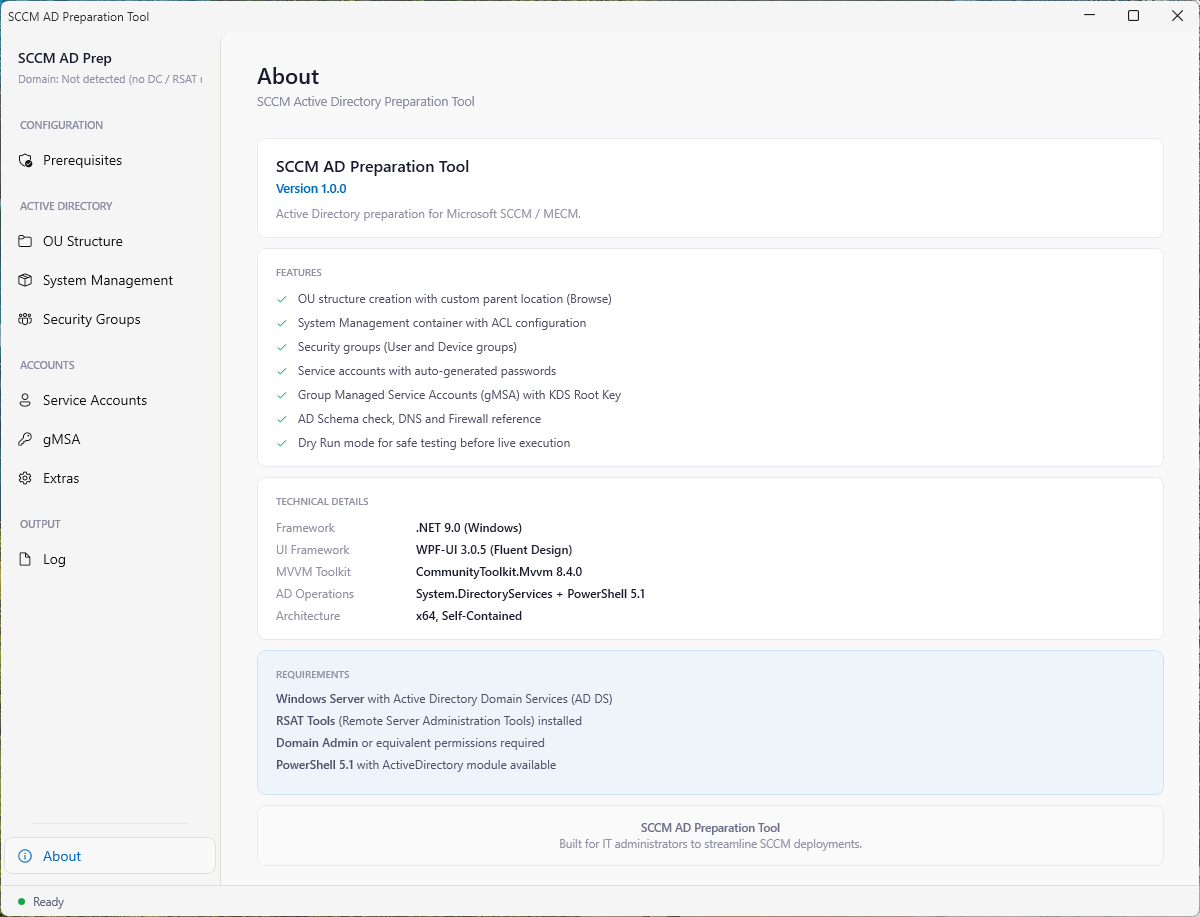
Task: Click checkmark beside OU structure creation feature
Action: [x=282, y=299]
